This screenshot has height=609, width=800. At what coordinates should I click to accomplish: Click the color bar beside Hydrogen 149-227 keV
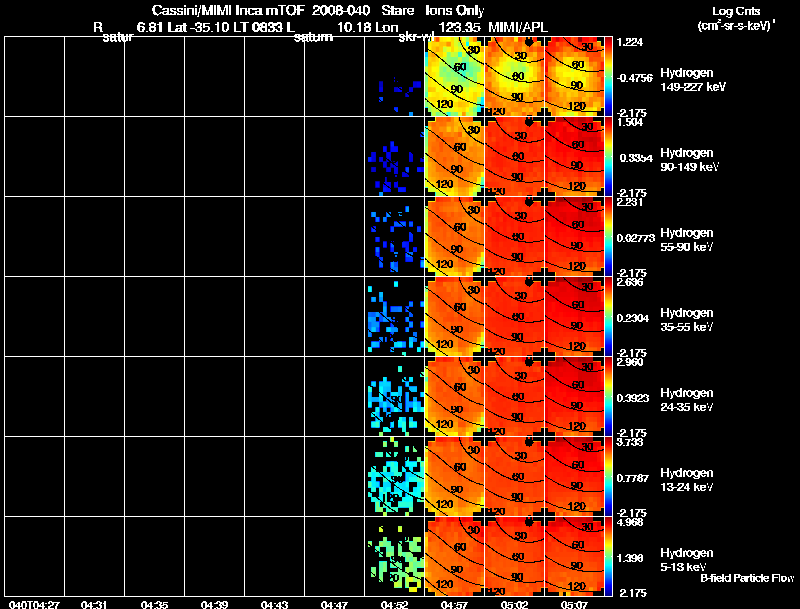[608, 77]
